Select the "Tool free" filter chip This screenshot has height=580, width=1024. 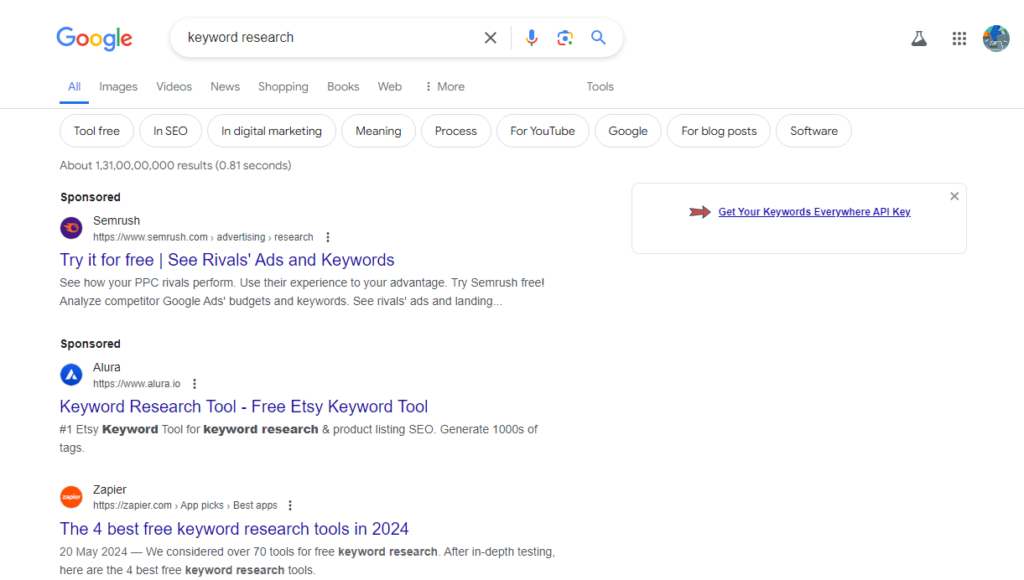point(97,131)
